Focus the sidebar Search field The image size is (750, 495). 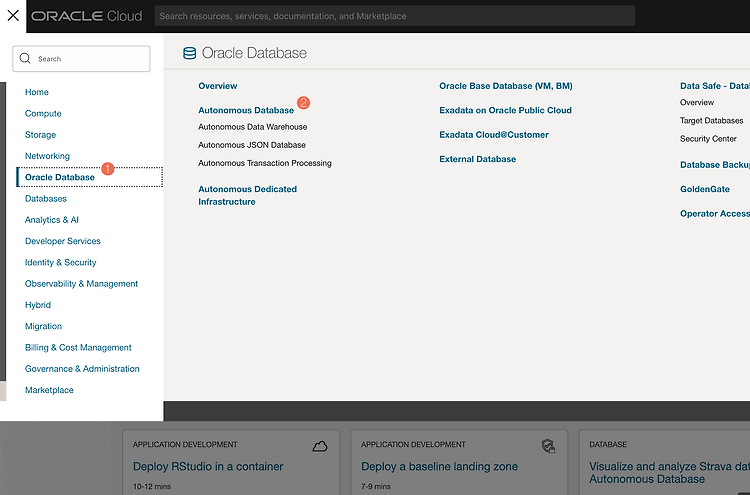[x=81, y=58]
